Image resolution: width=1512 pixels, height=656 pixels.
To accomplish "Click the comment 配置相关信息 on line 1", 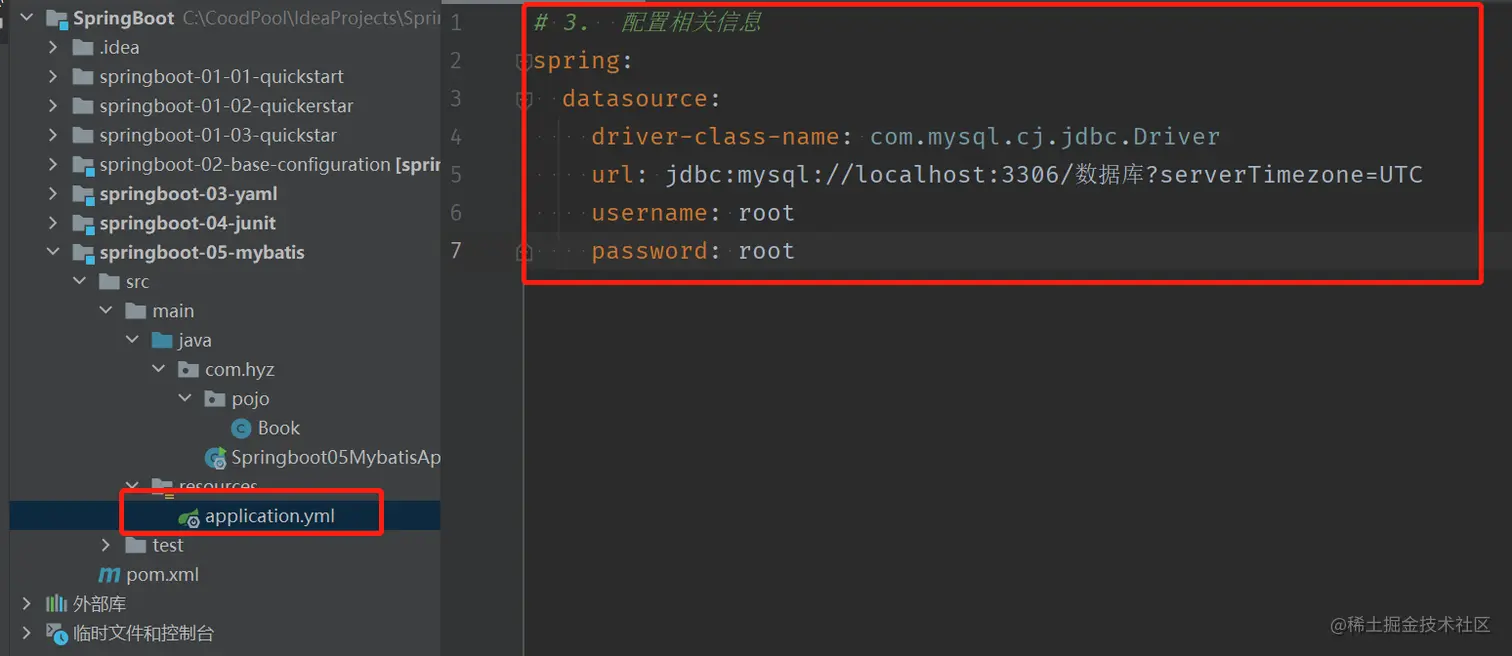I will point(692,22).
